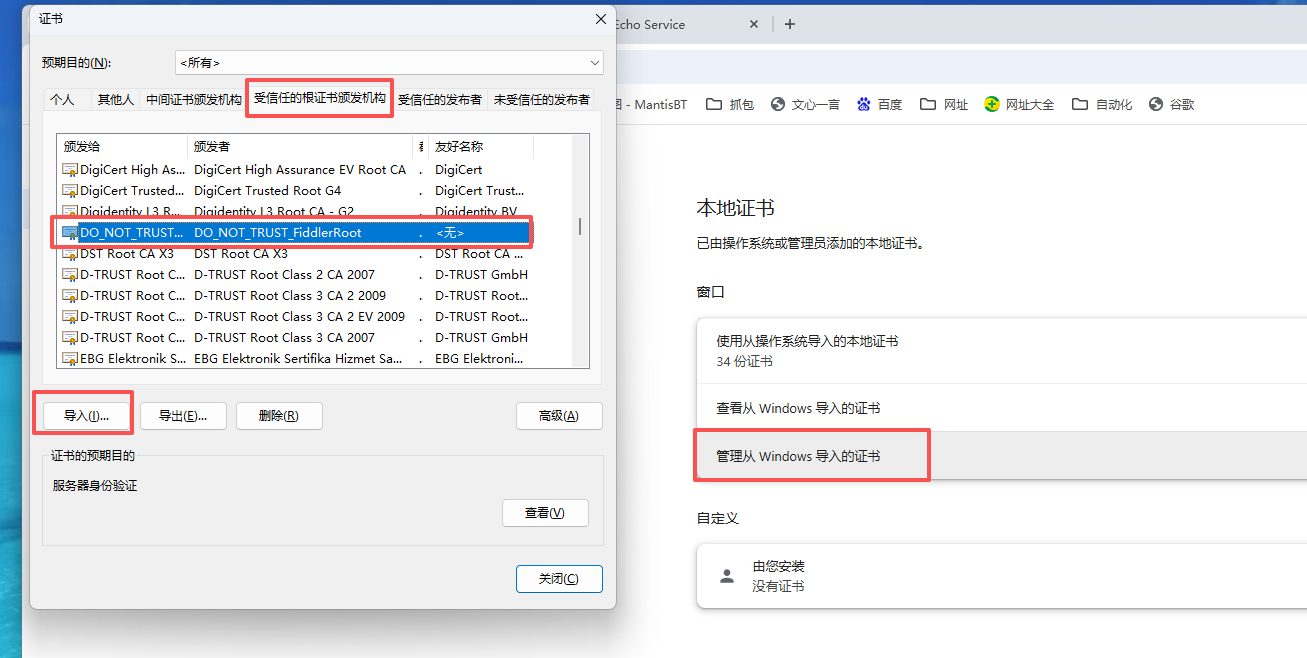
Task: Open the 由您安装 certificates entry
Action: click(1002, 576)
